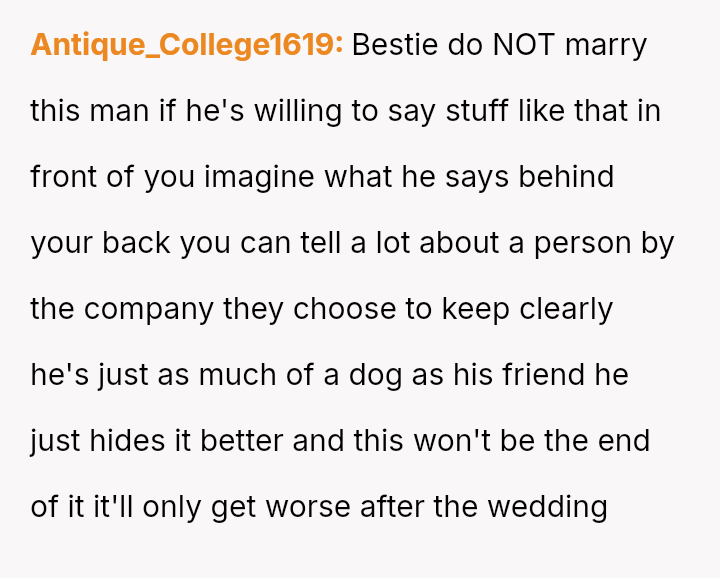Open the Antique_College1619 username profile link
This screenshot has height=578, width=720.
[x=187, y=45]
